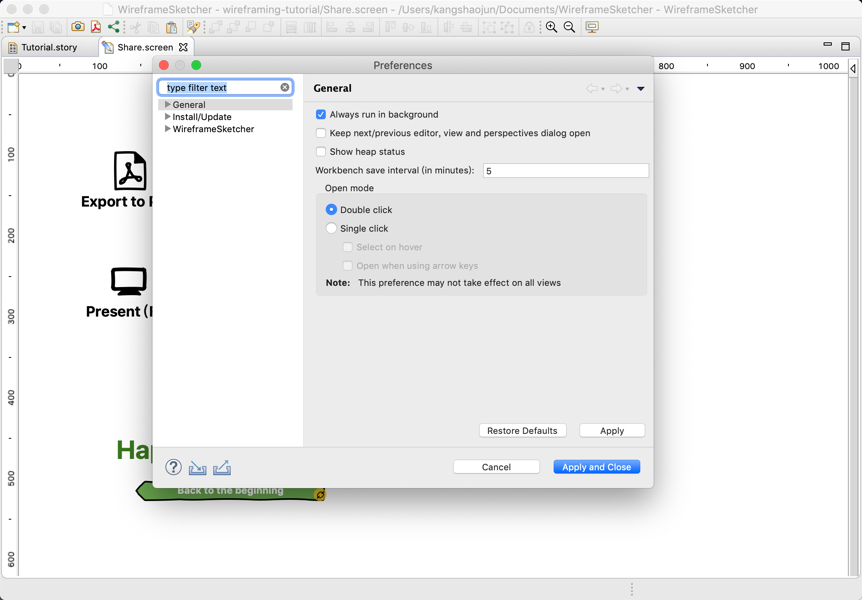
Task: Select Single click open mode
Action: click(x=331, y=228)
